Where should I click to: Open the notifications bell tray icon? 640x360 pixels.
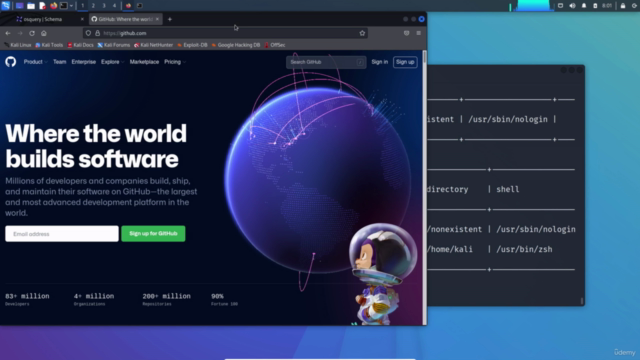(584, 6)
